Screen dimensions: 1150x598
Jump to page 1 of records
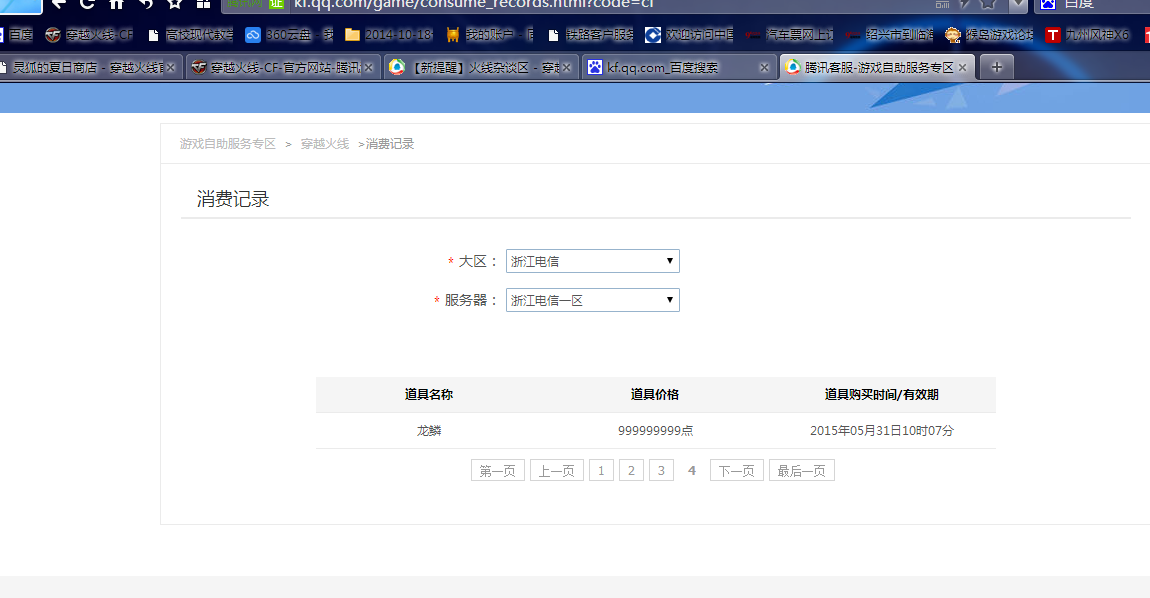[601, 470]
